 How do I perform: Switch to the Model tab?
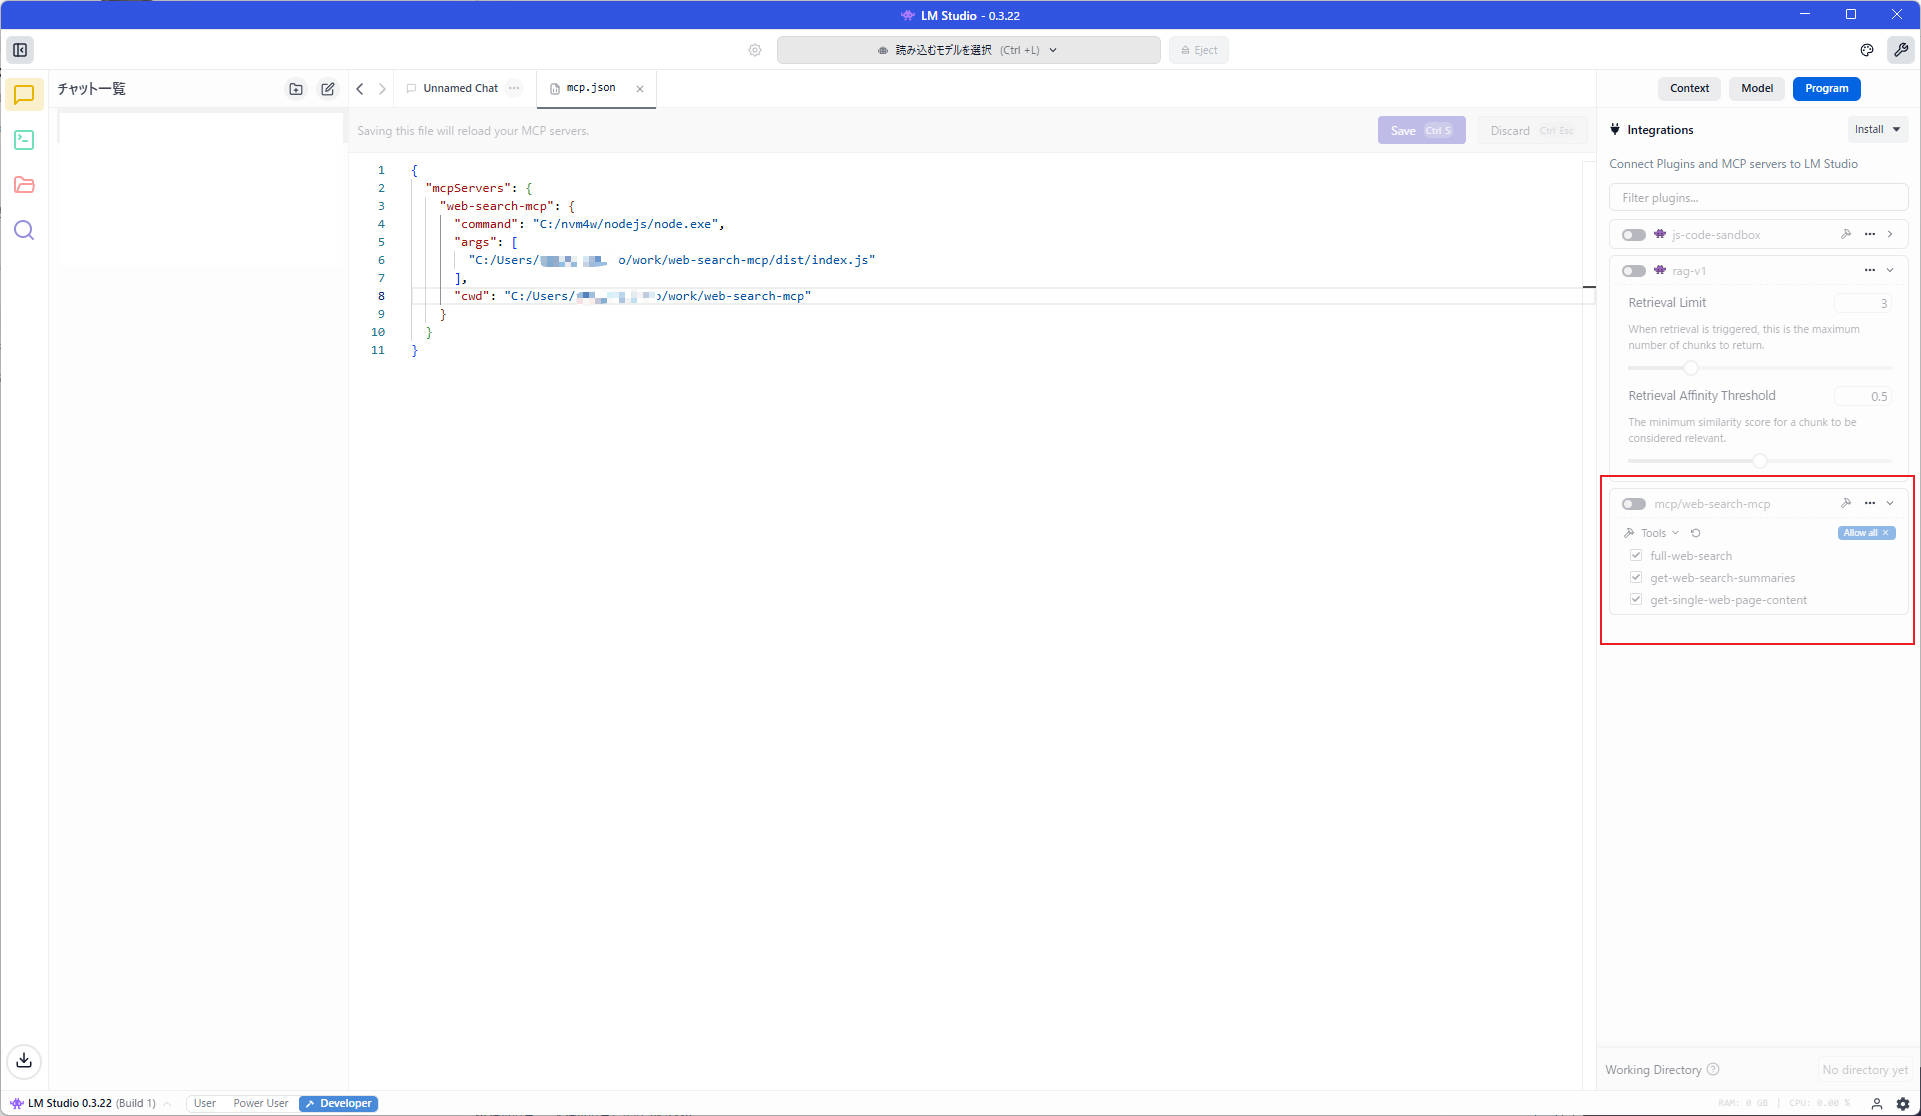1756,88
